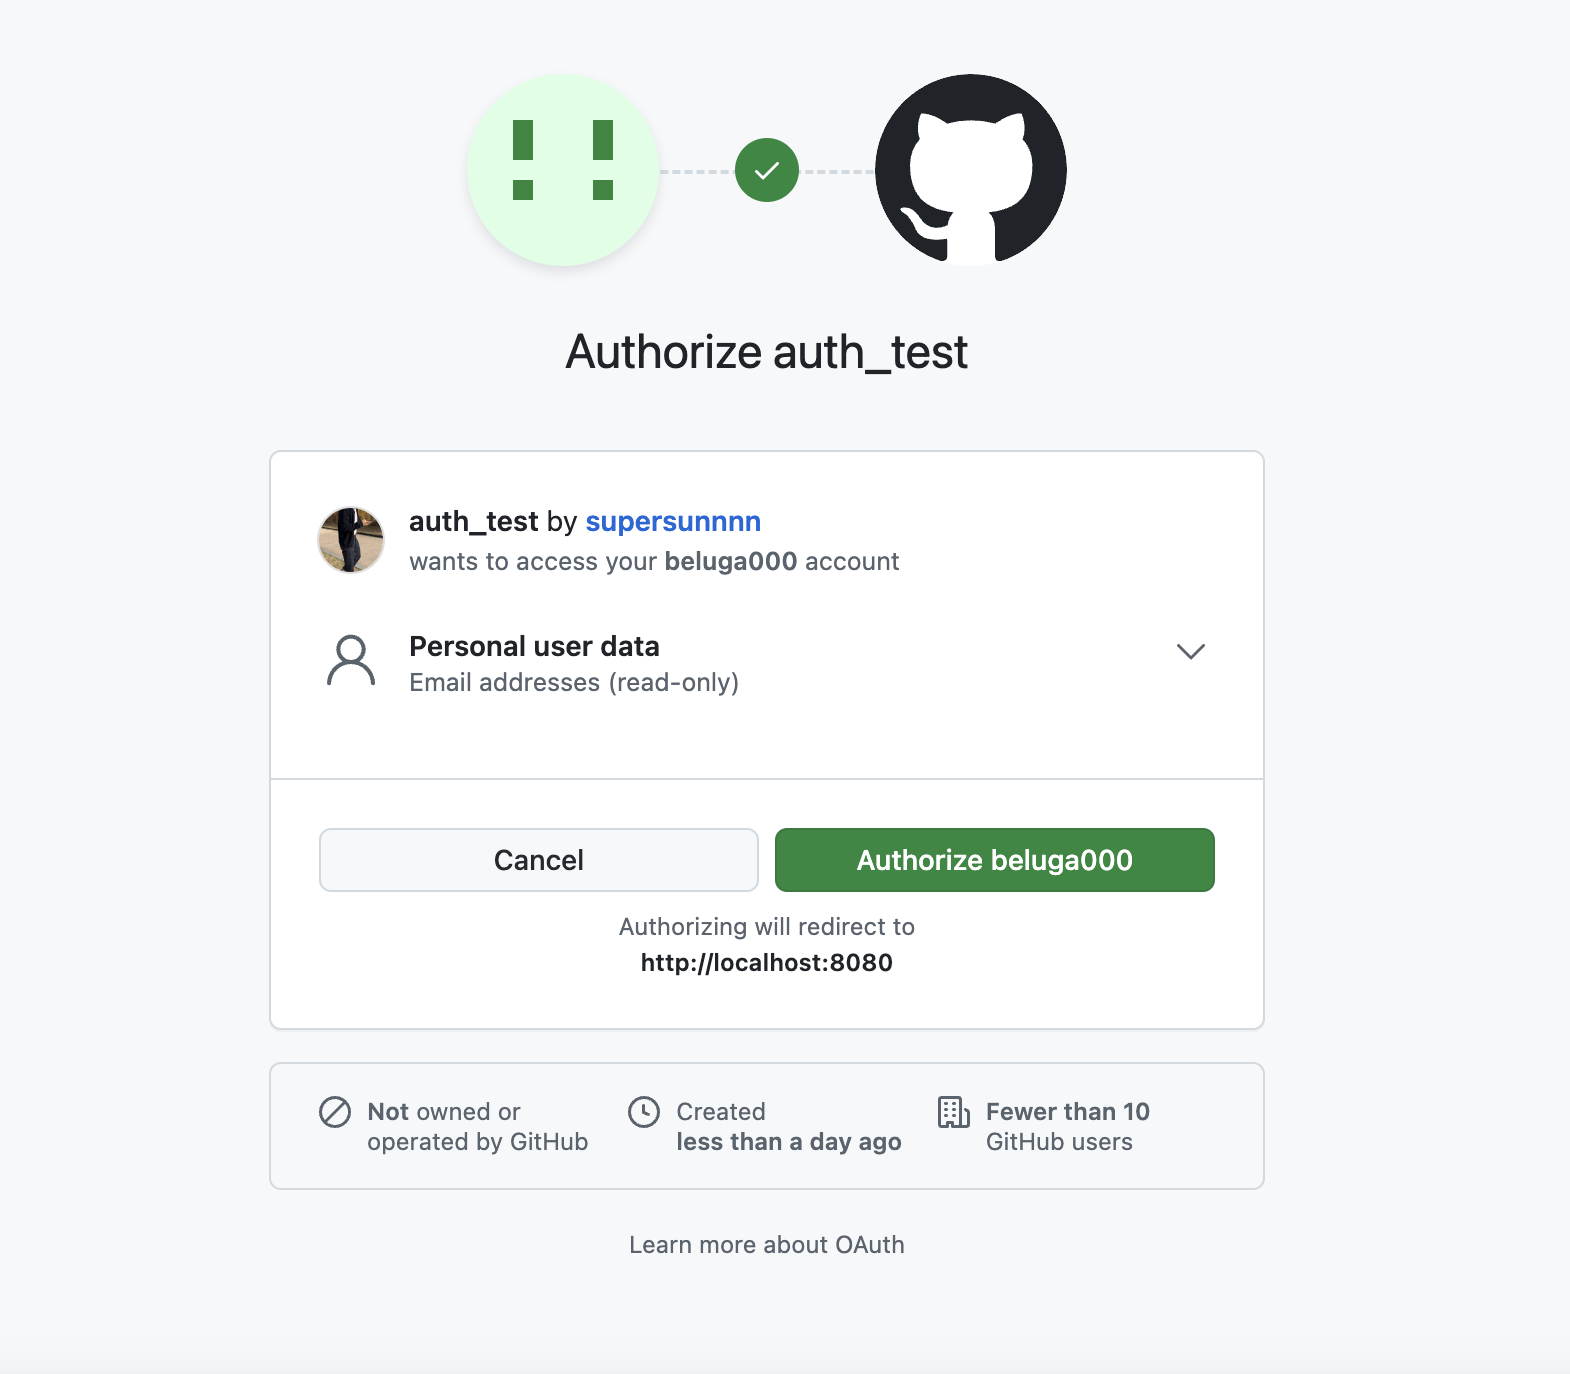The width and height of the screenshot is (1570, 1374).
Task: Click Created less than a day ago text
Action: pyautogui.click(x=789, y=1127)
